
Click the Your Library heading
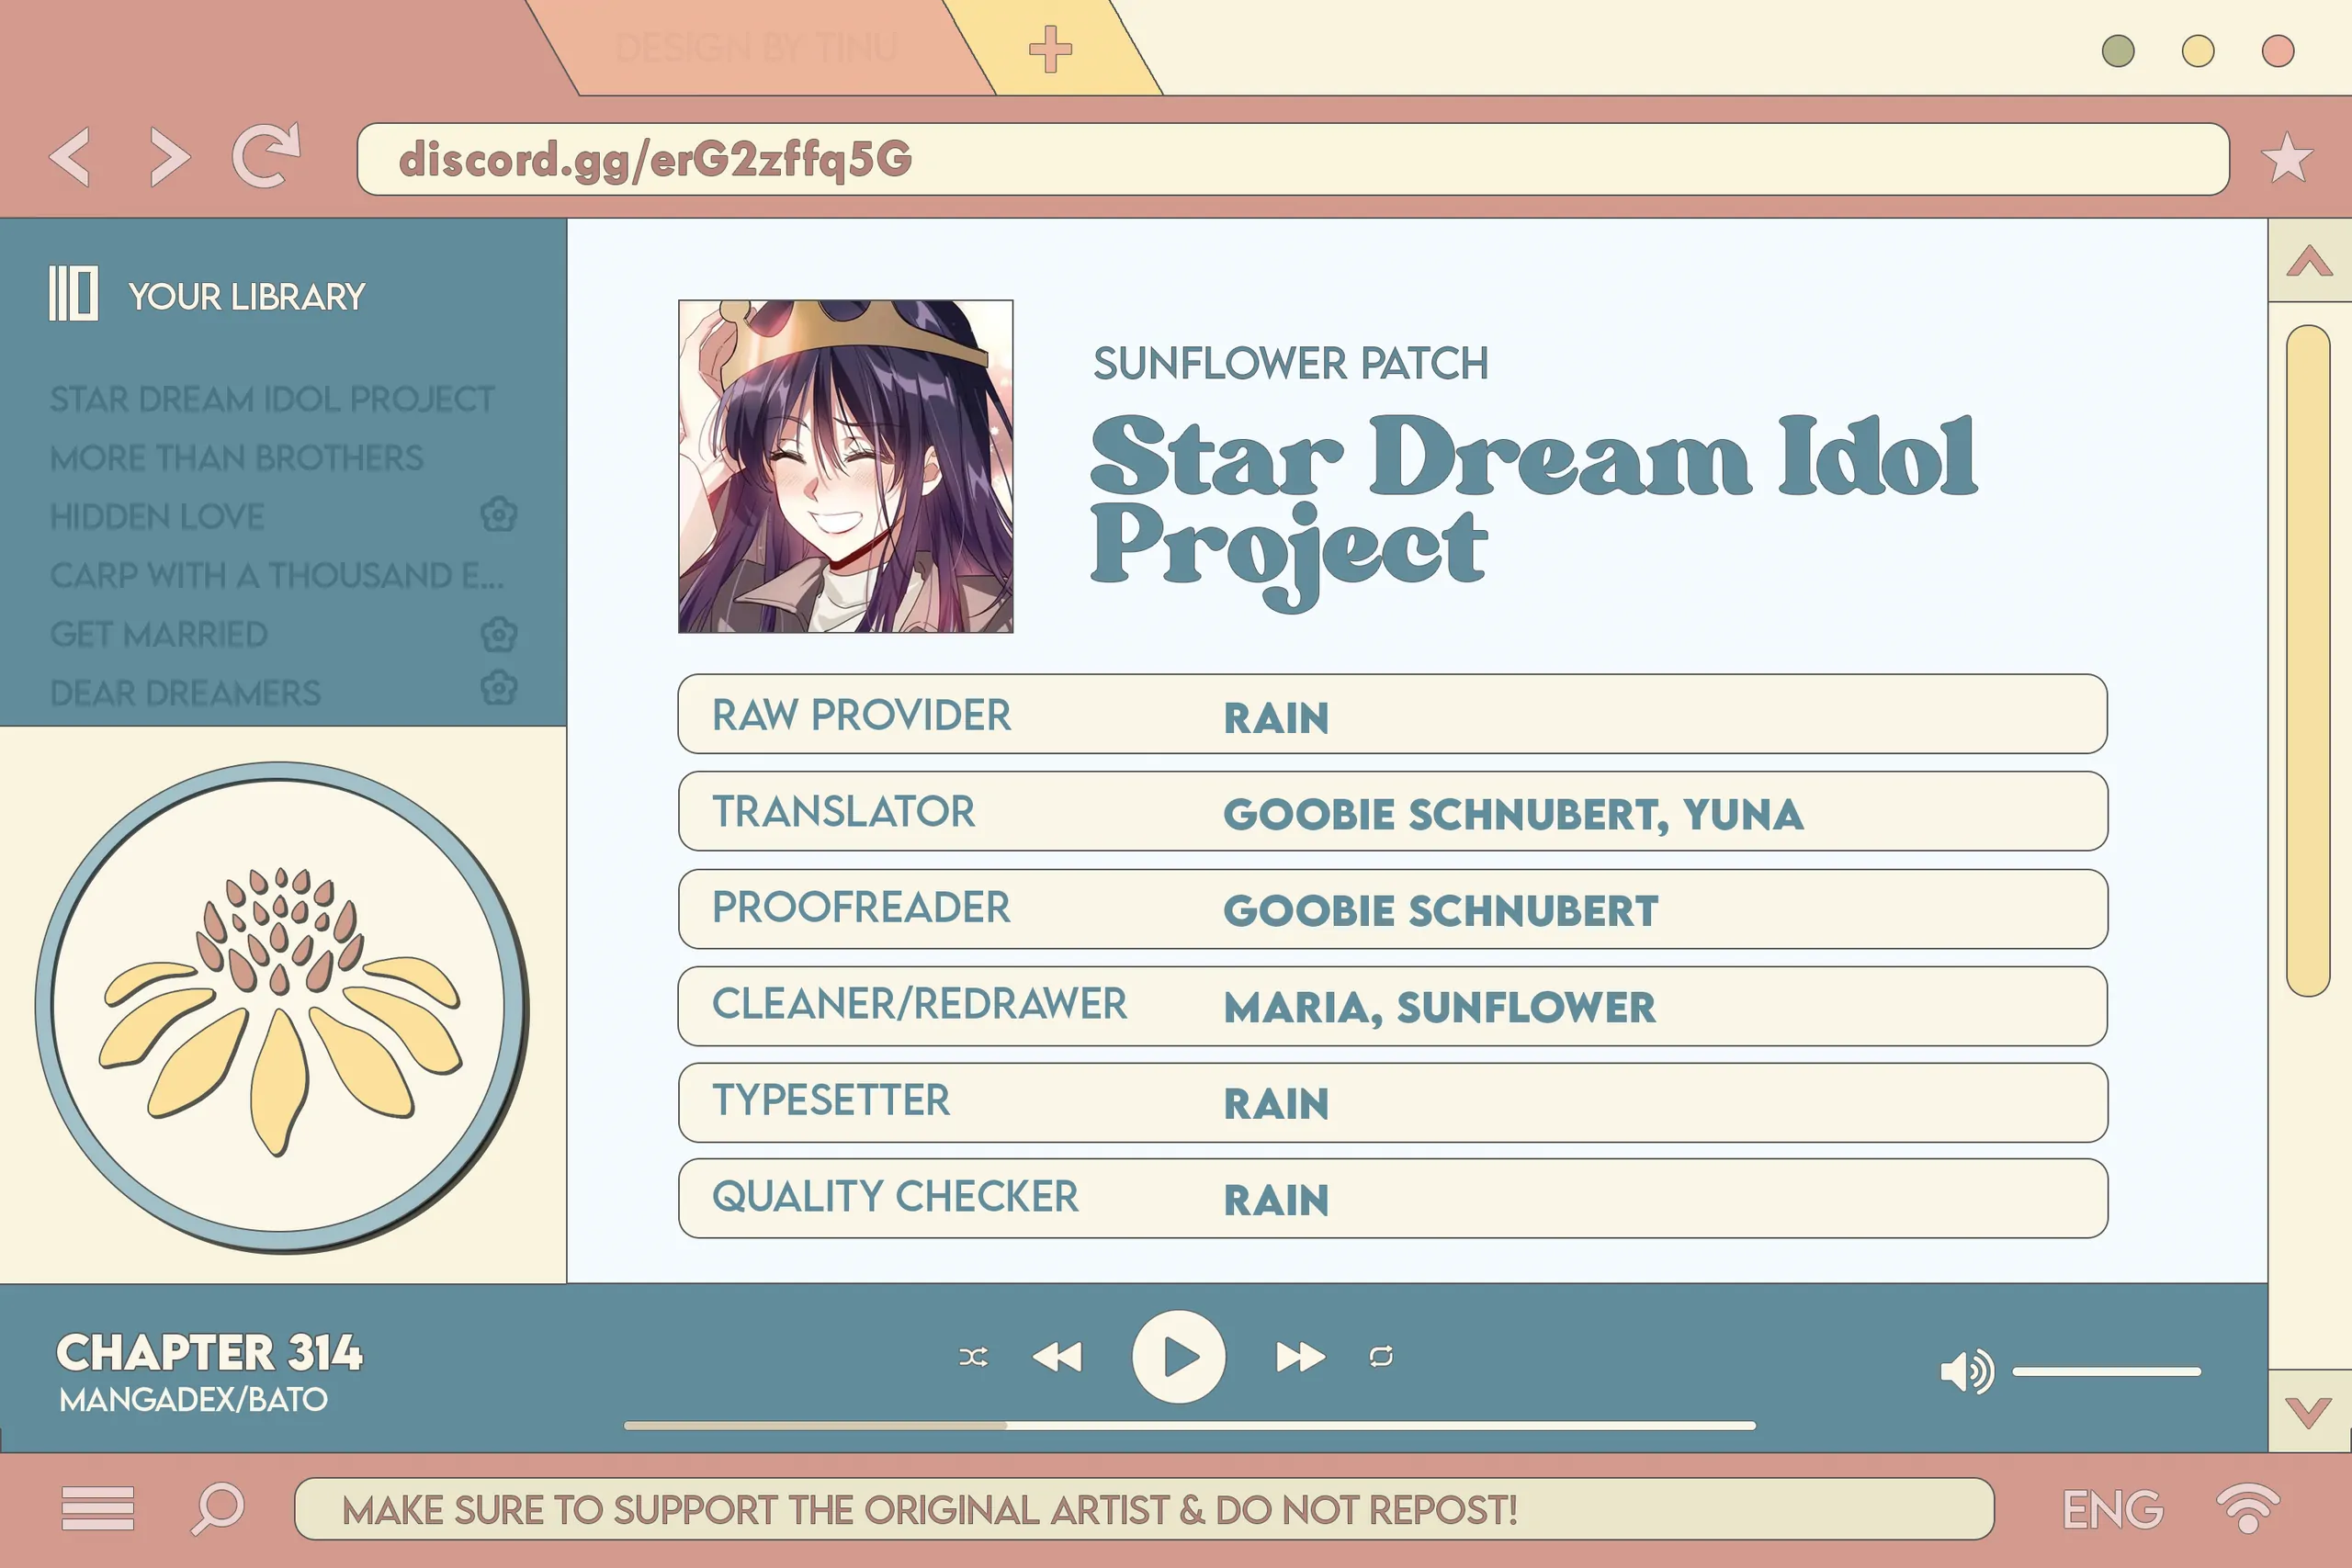pos(246,296)
